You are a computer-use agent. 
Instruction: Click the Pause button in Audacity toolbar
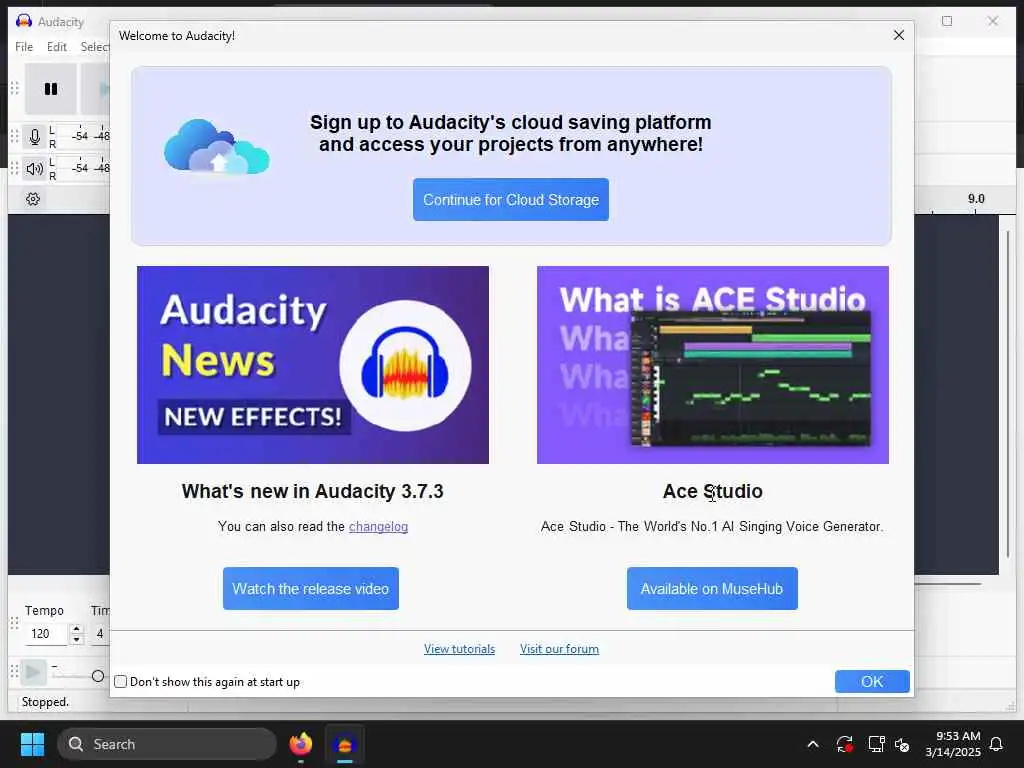(x=51, y=89)
